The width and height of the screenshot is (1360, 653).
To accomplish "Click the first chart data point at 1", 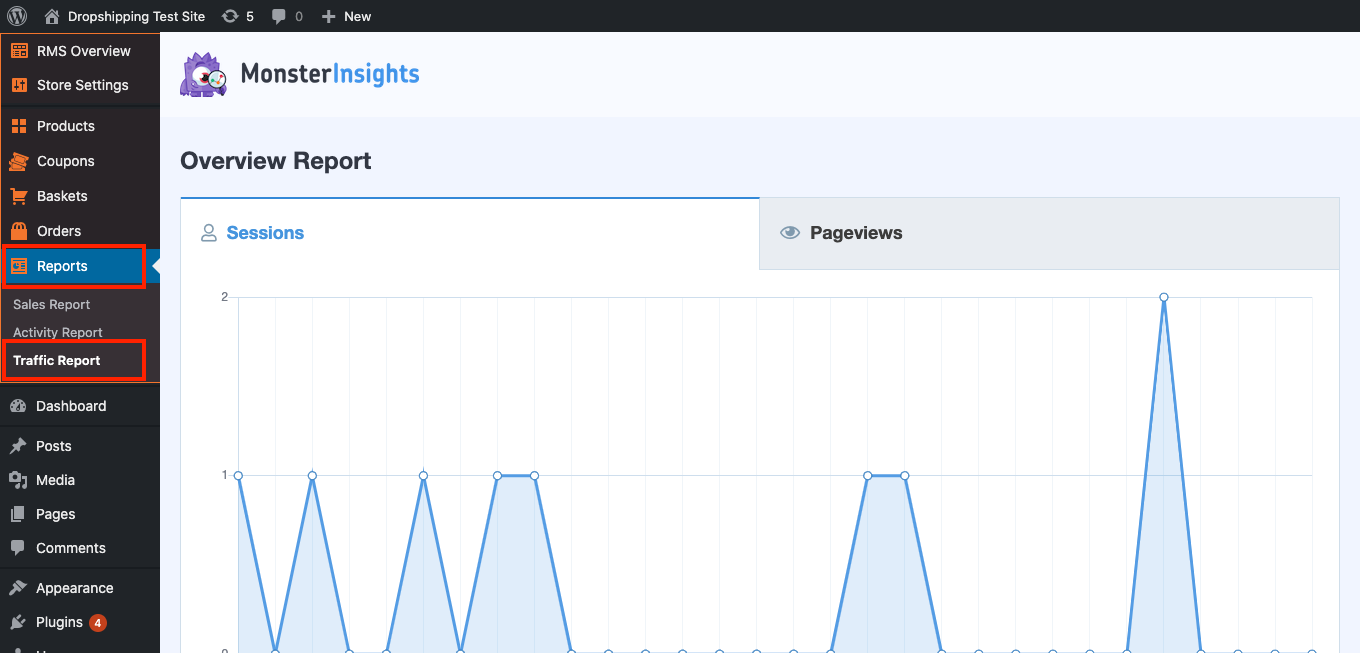I will coord(238,475).
